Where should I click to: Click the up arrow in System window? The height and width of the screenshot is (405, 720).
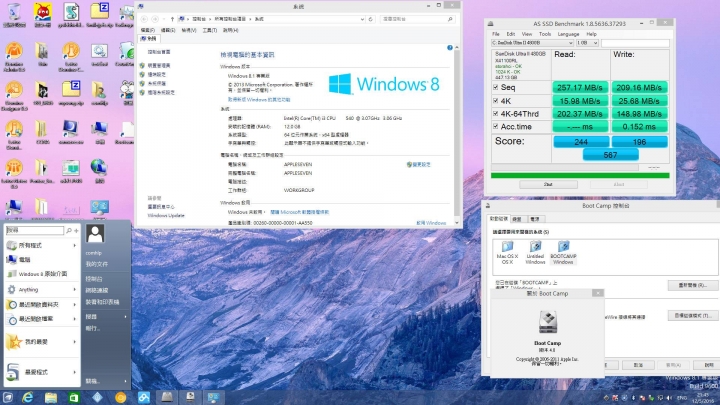tap(172, 19)
